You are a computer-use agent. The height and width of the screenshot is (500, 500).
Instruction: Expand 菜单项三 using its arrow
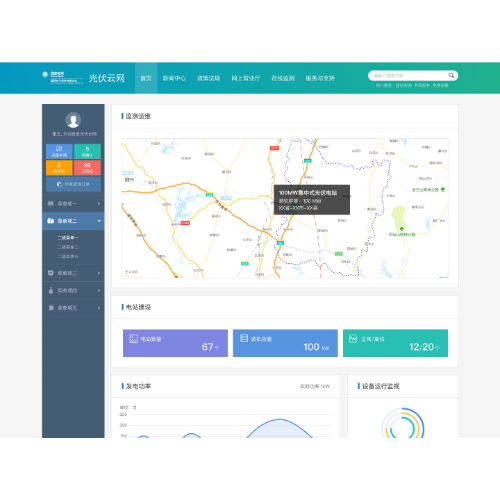coord(99,273)
